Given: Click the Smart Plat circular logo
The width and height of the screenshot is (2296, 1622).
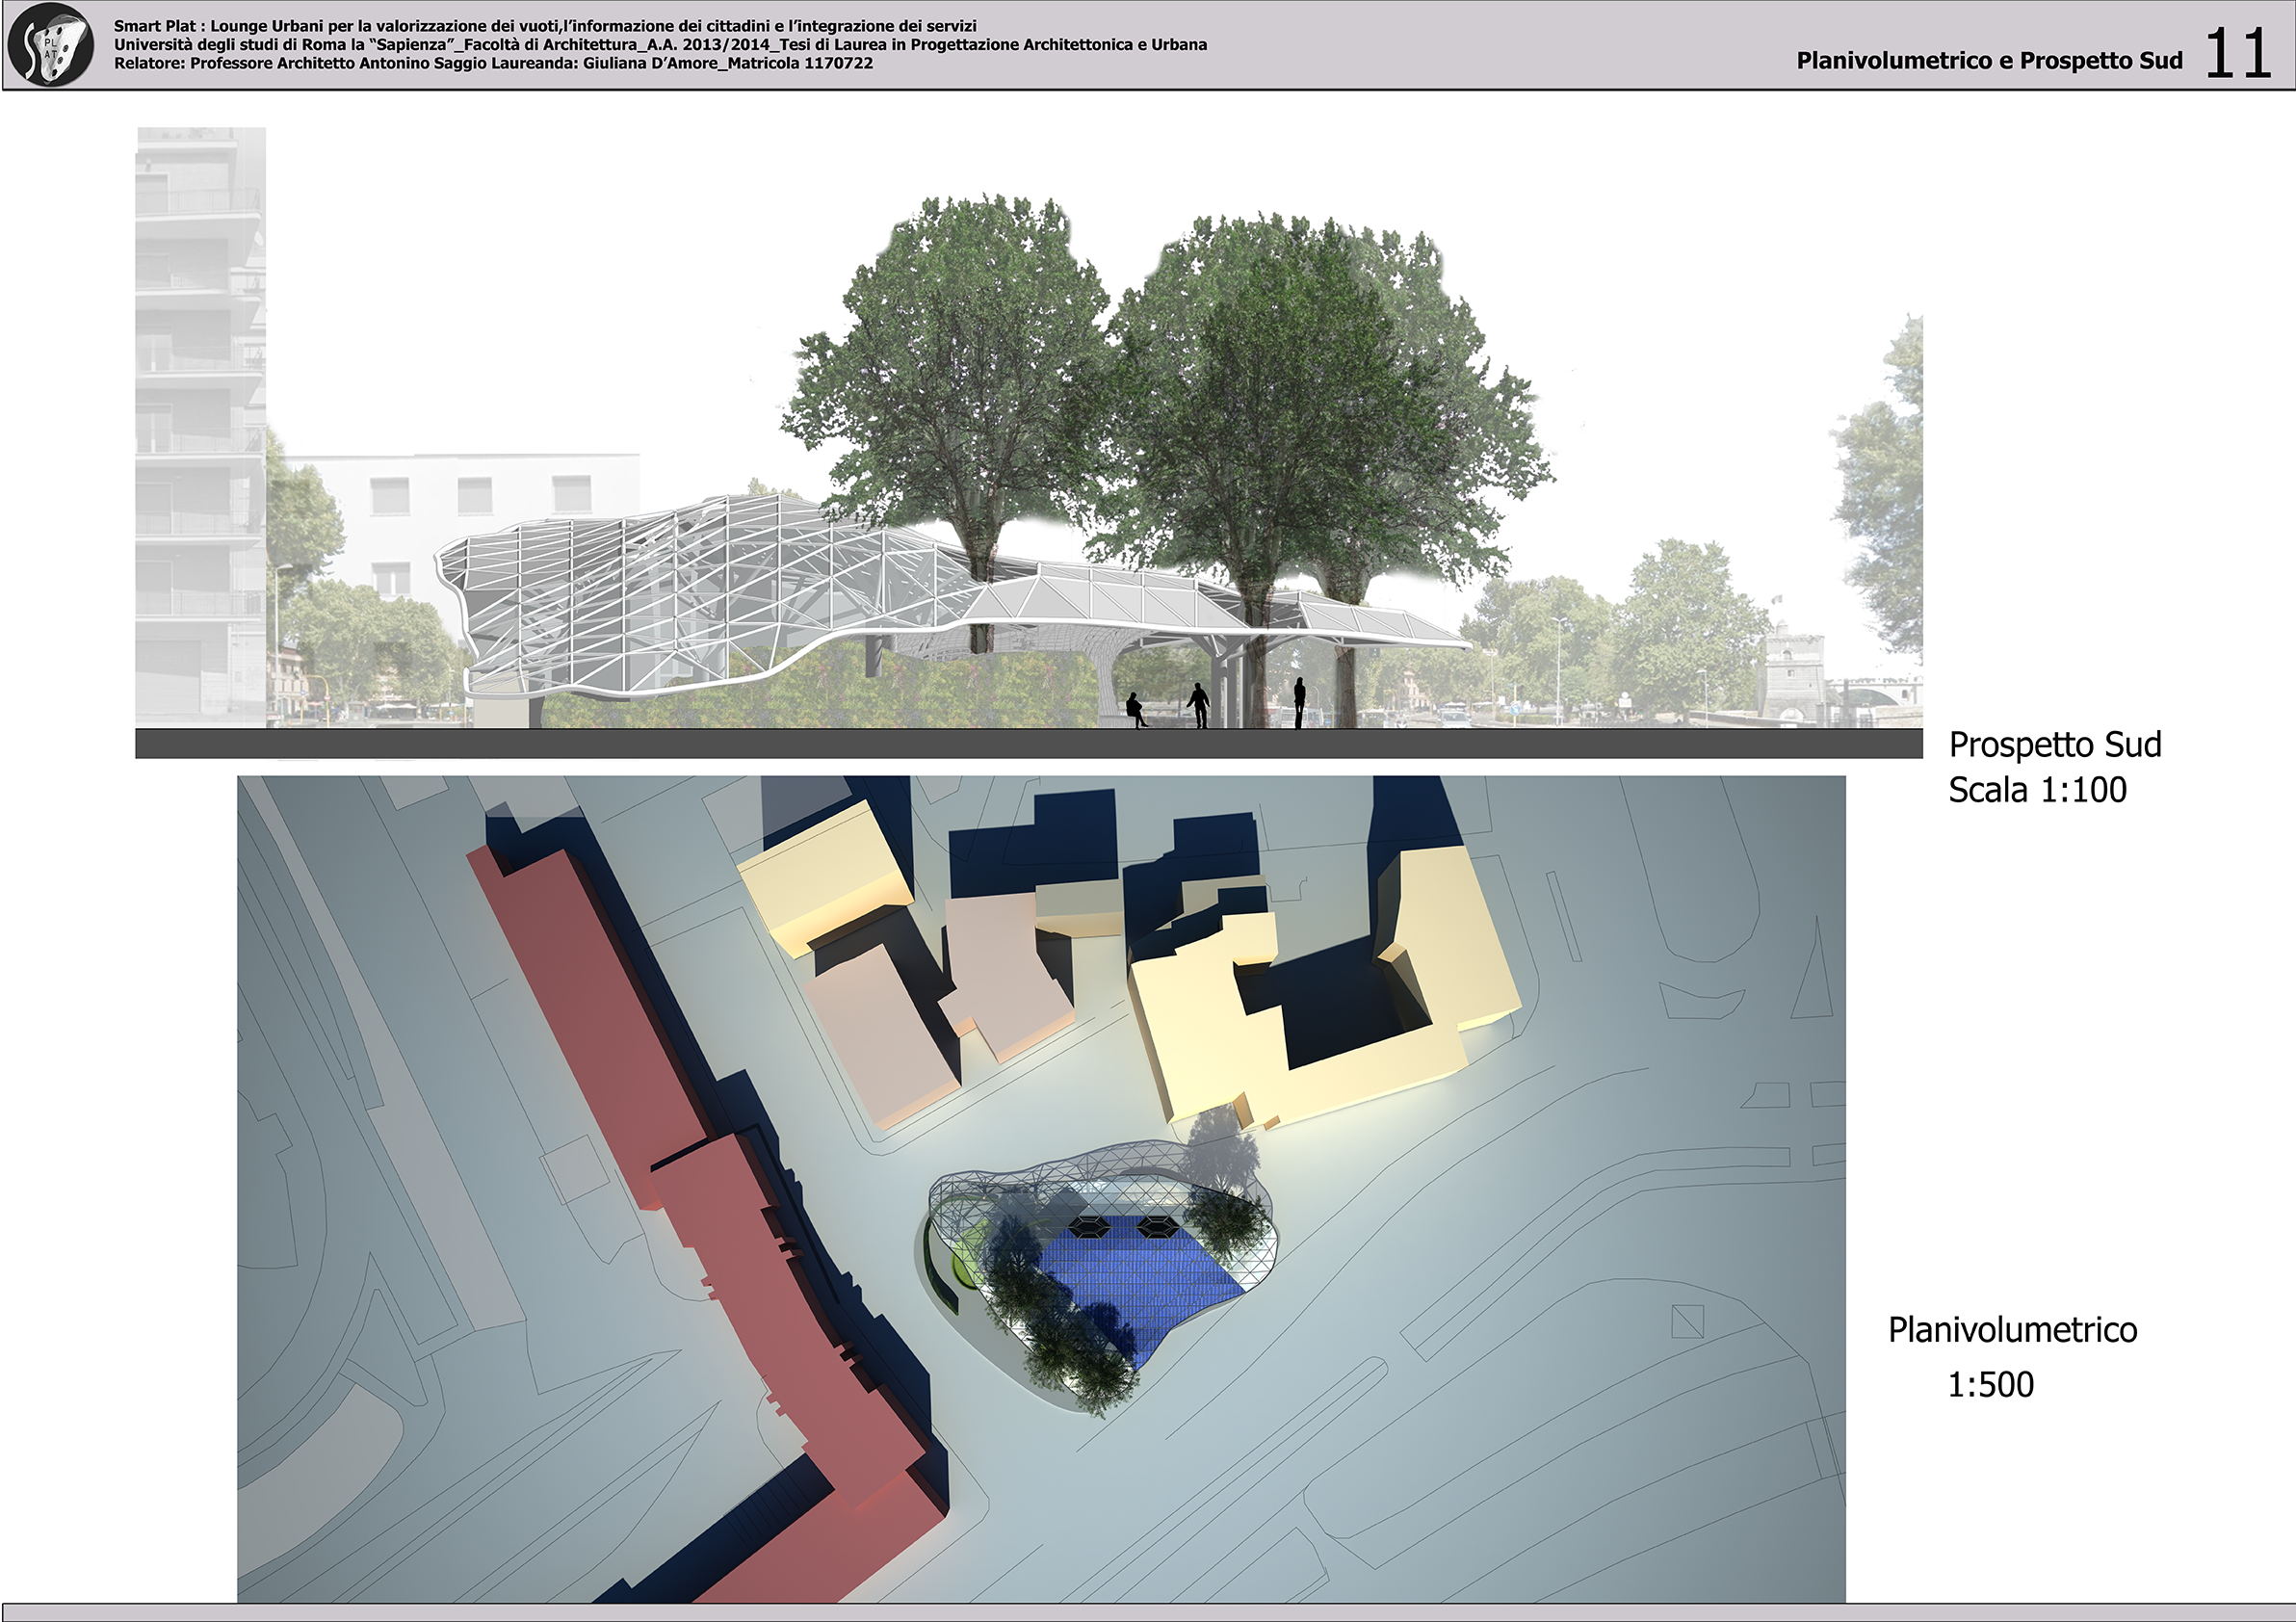Looking at the screenshot, I should (50, 44).
